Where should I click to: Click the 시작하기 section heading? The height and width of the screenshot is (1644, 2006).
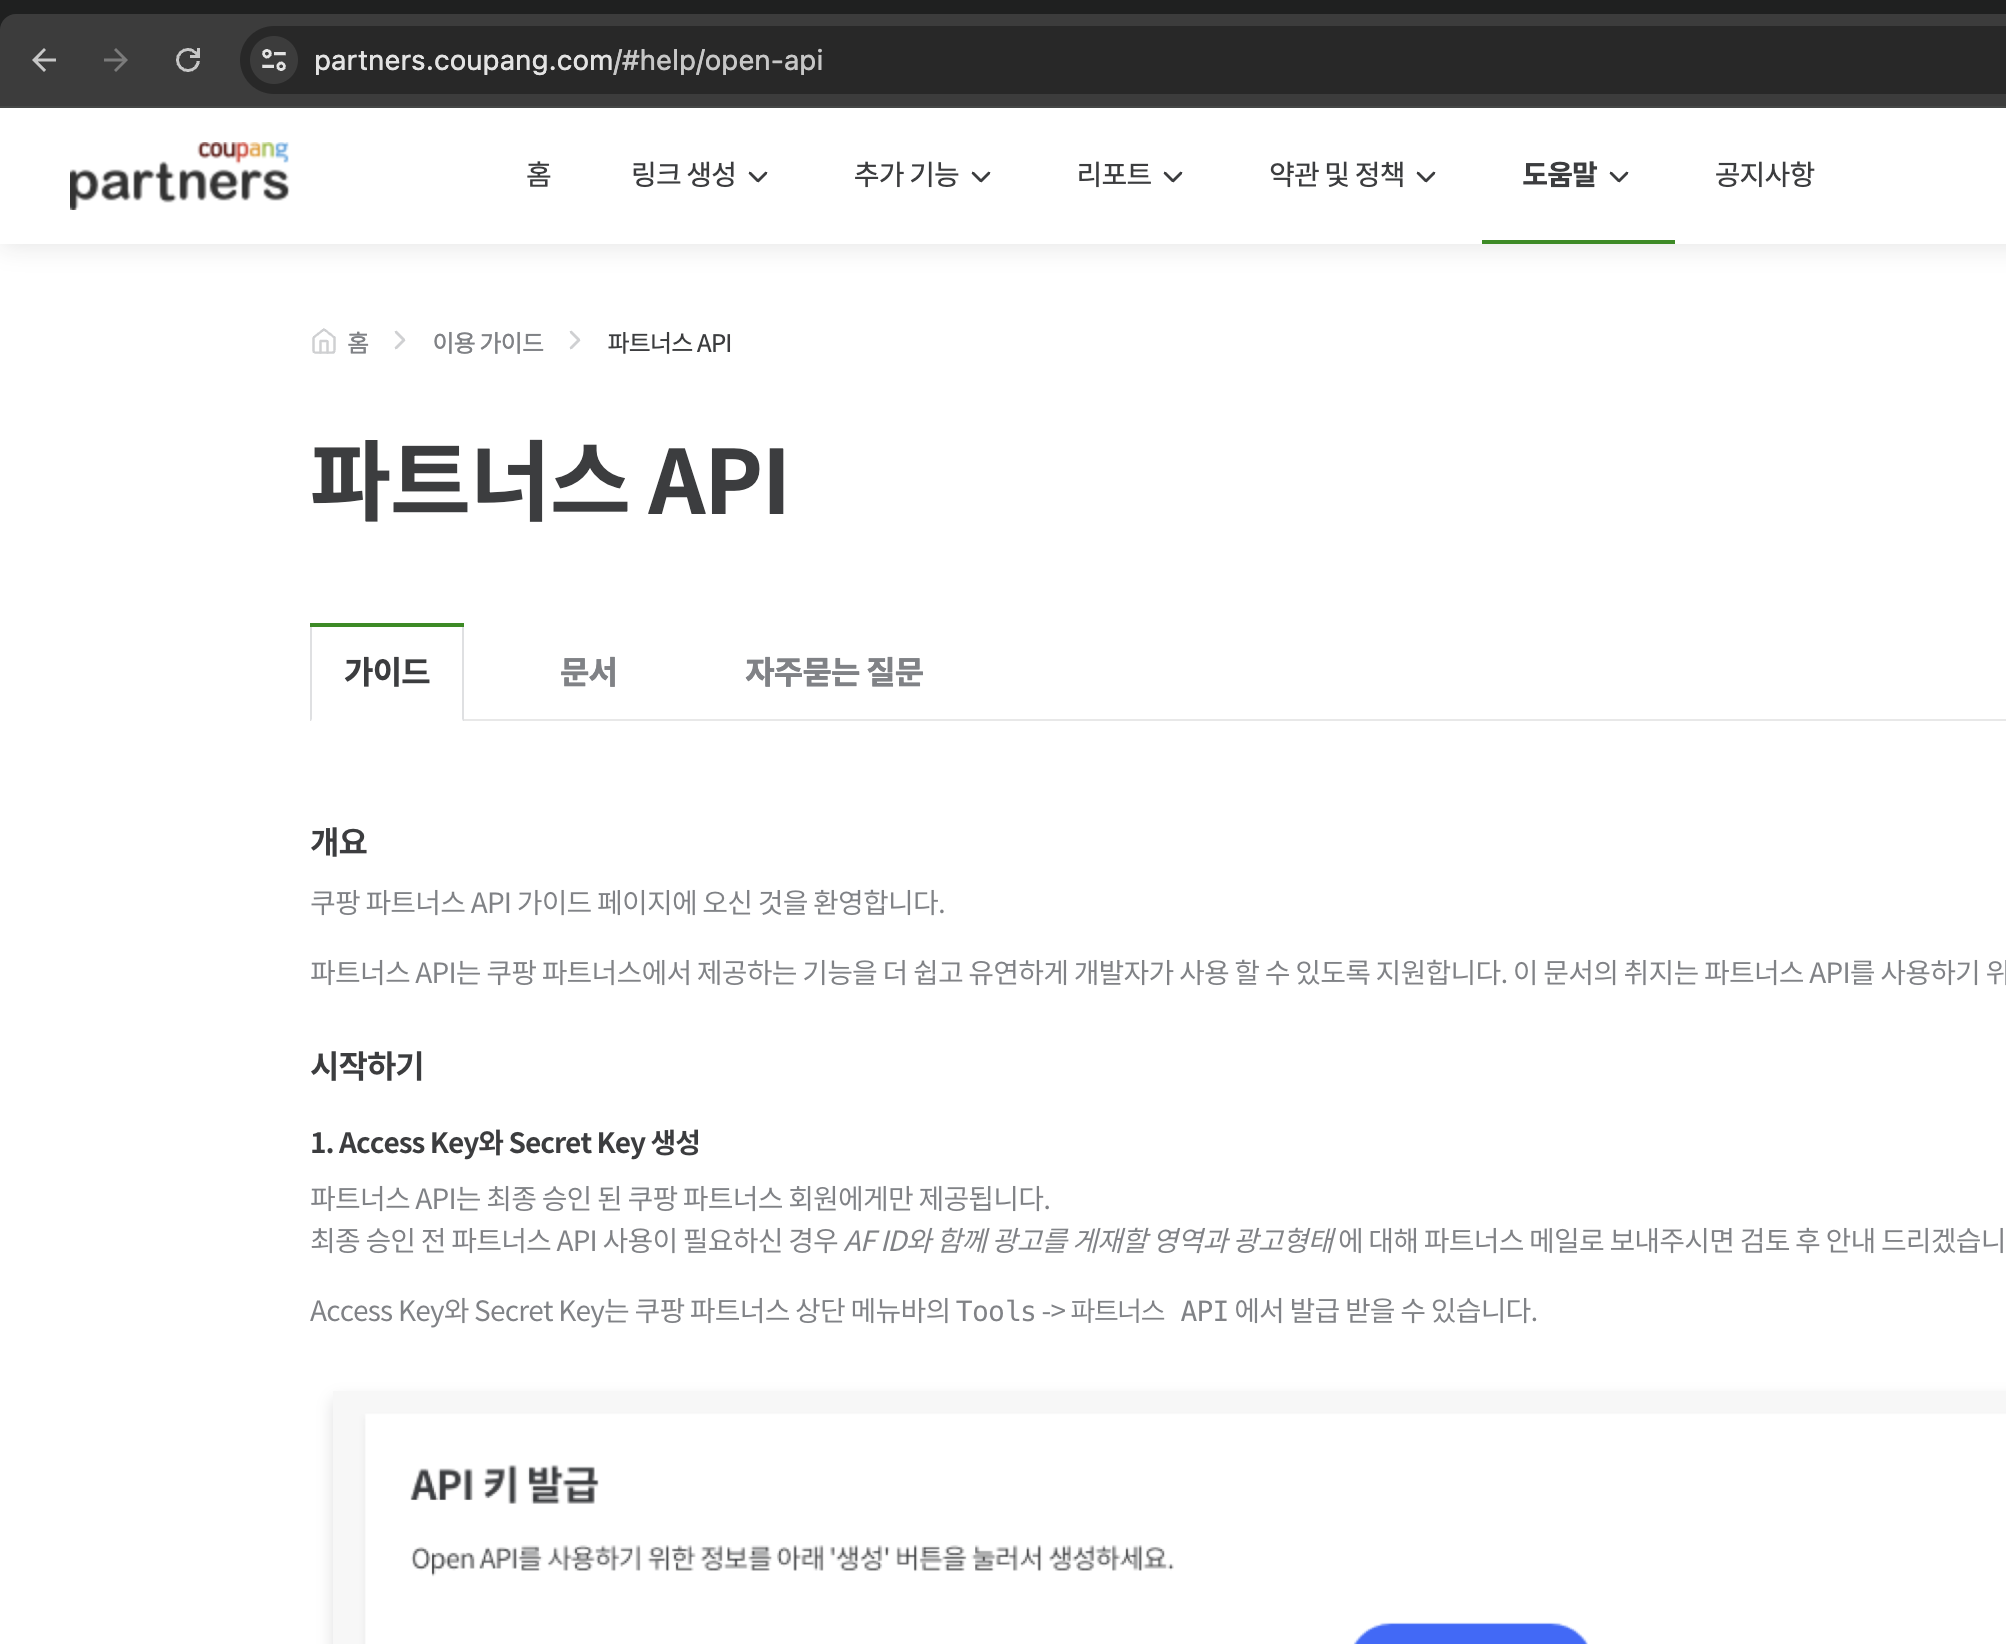pyautogui.click(x=367, y=1065)
